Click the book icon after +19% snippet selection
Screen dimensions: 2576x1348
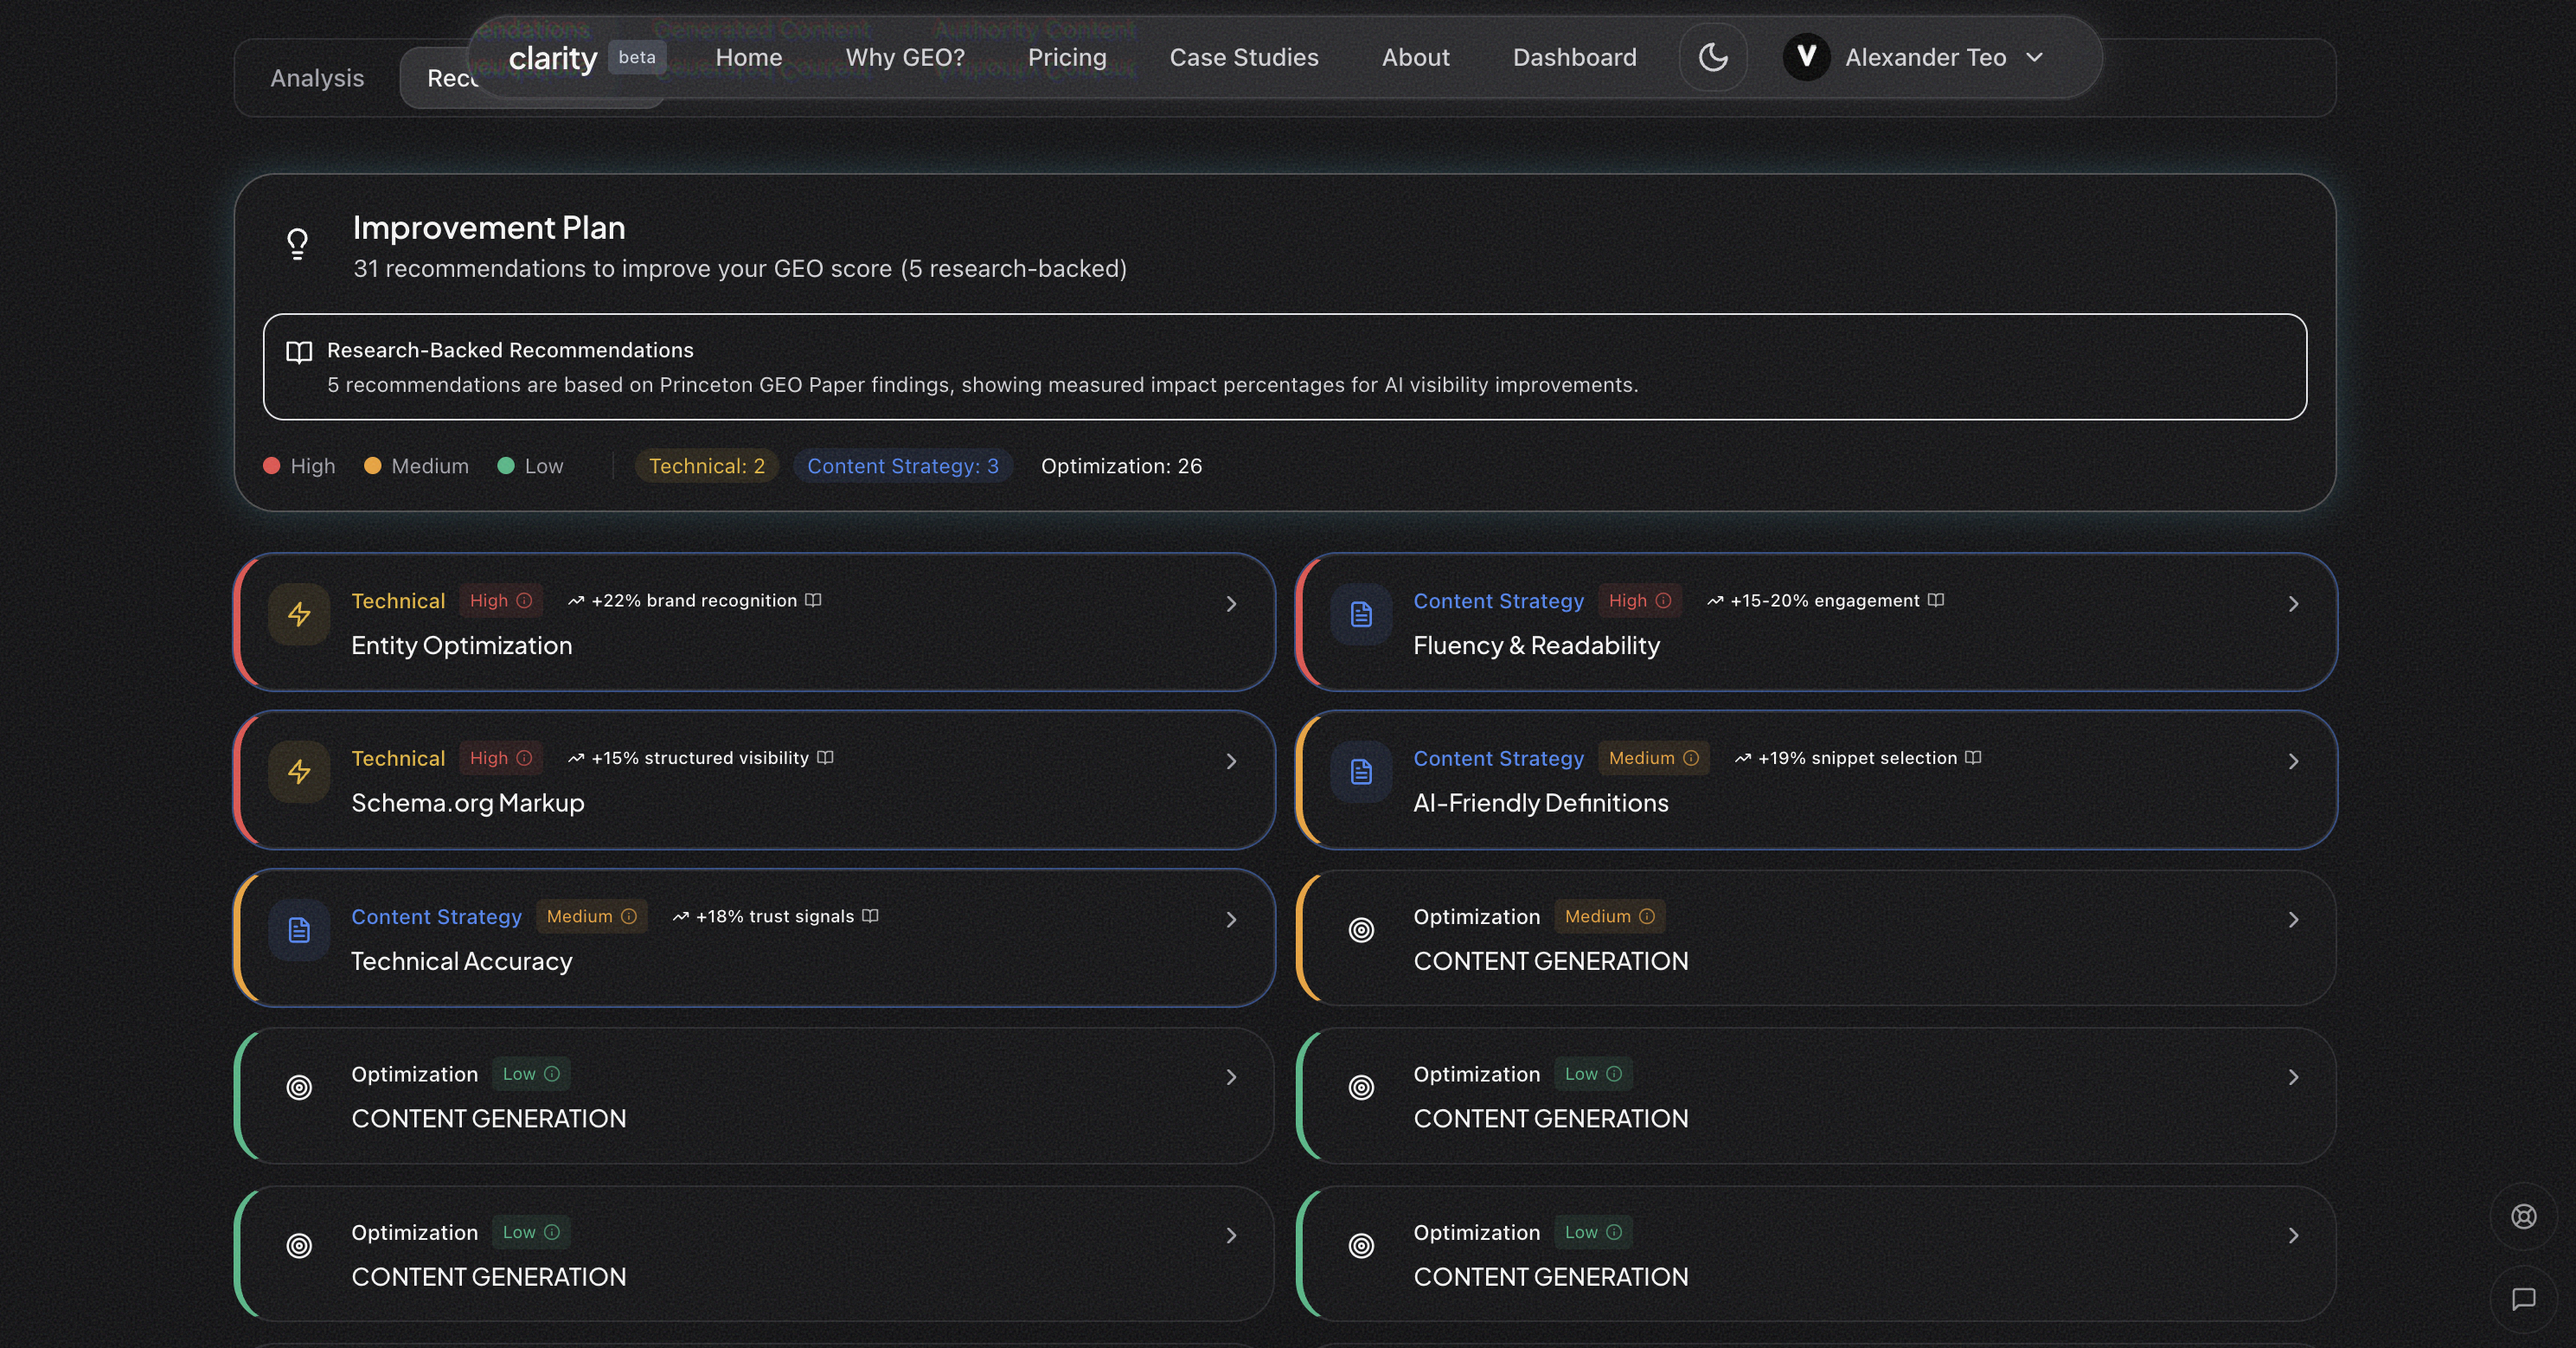tap(1972, 758)
